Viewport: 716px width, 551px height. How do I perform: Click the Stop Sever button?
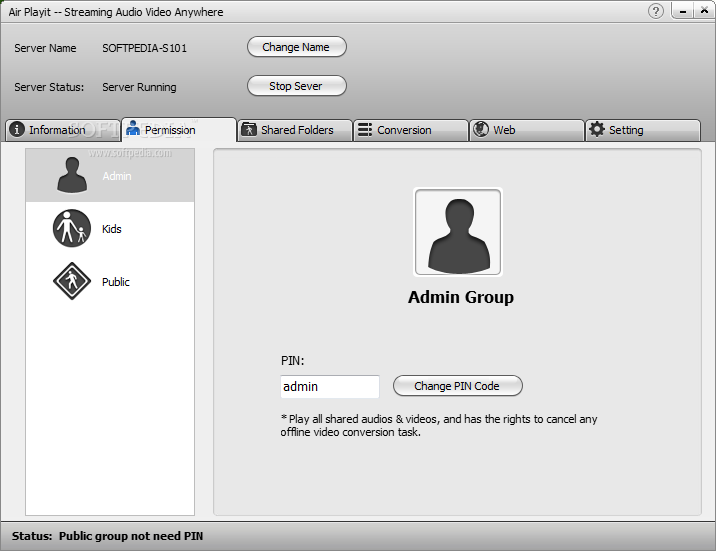point(297,86)
